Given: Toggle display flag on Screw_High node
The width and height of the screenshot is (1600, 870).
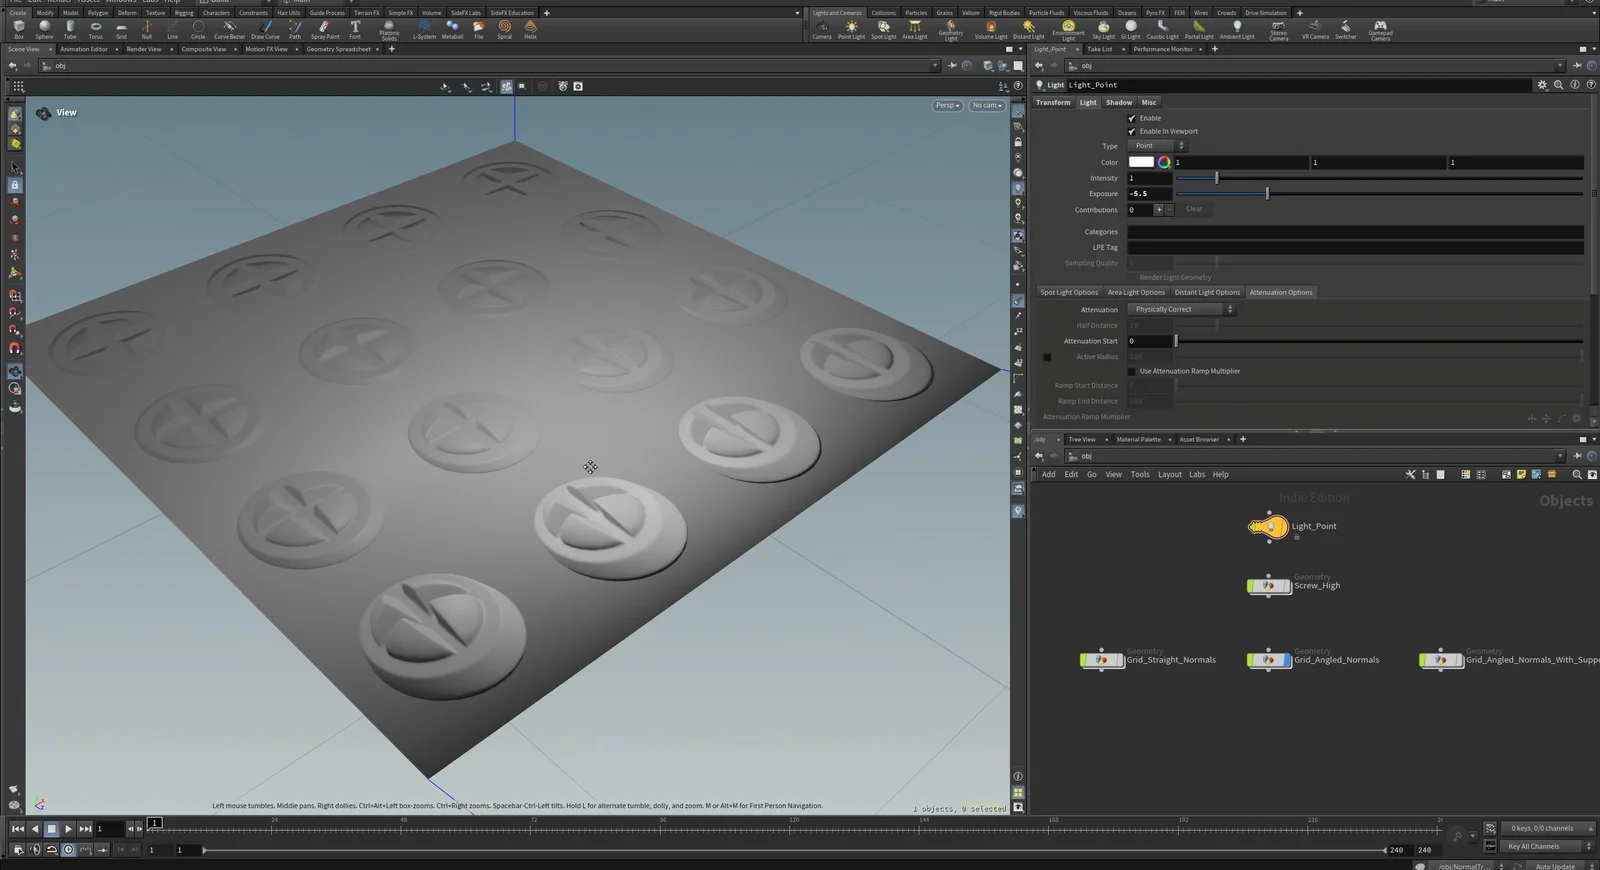Looking at the screenshot, I should 1289,586.
